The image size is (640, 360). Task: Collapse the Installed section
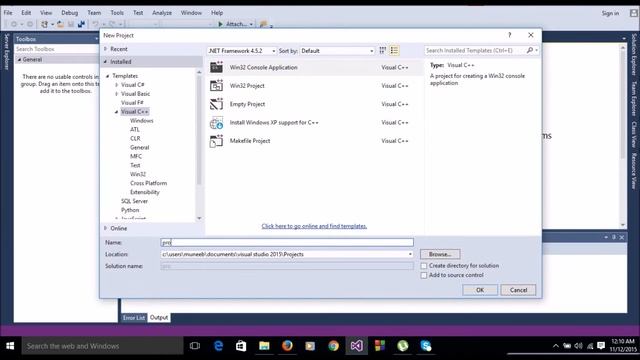tap(105, 62)
